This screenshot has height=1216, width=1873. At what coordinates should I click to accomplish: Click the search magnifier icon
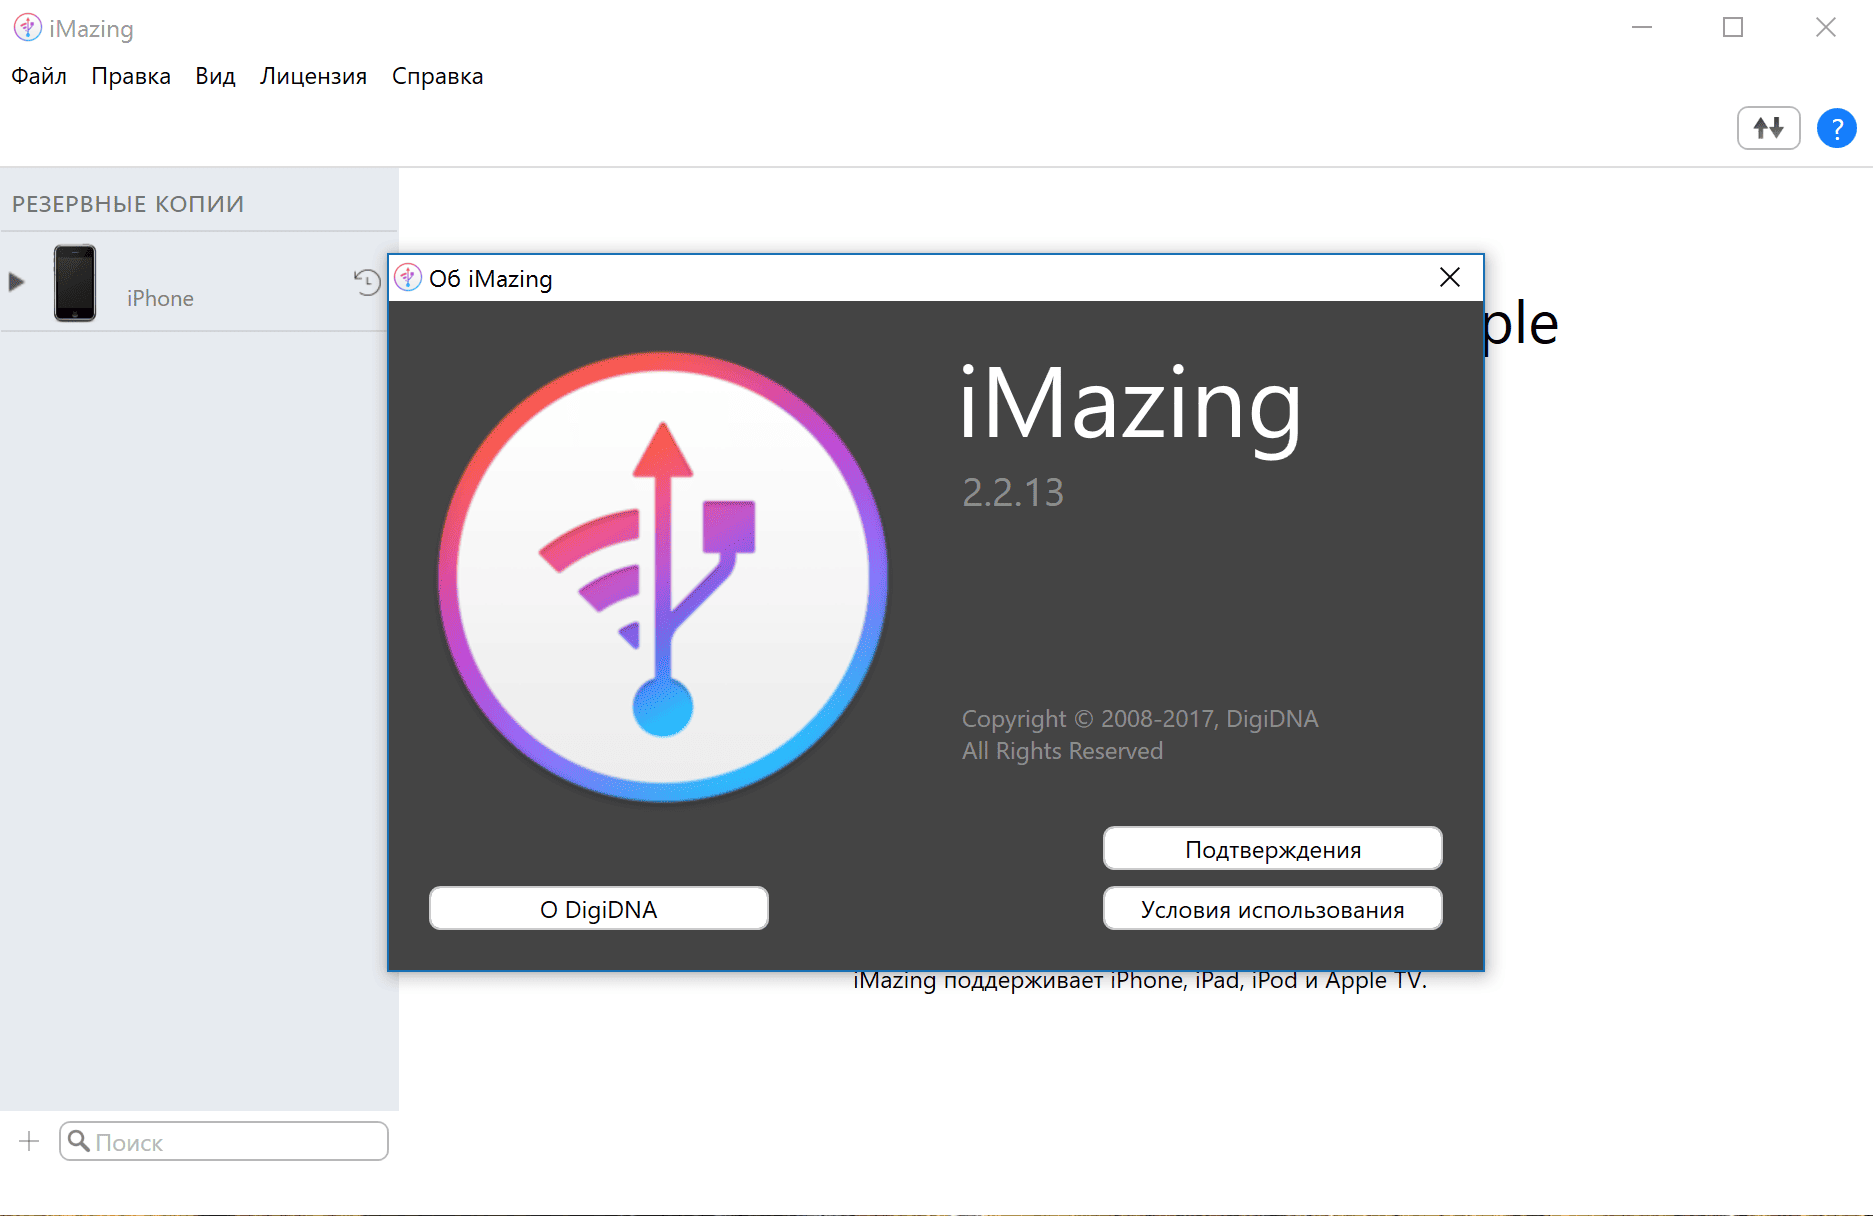[79, 1141]
